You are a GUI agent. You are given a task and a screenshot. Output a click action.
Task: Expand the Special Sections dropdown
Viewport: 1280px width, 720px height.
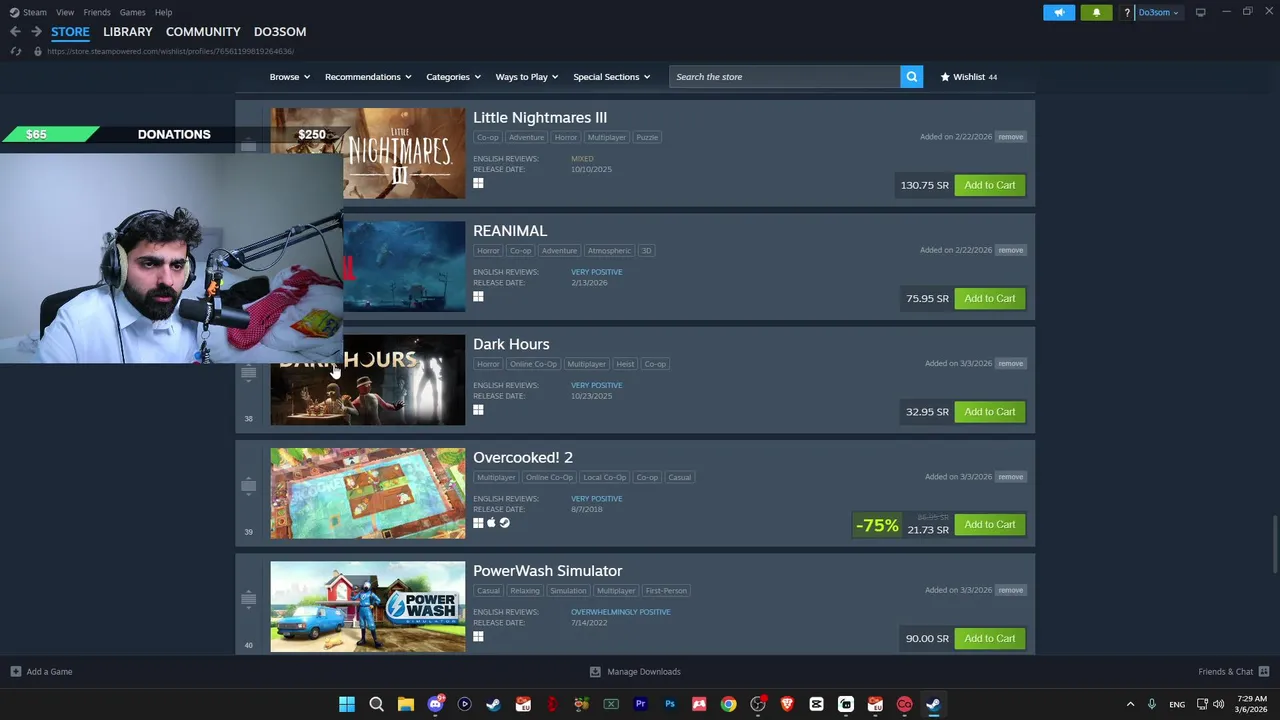[611, 77]
